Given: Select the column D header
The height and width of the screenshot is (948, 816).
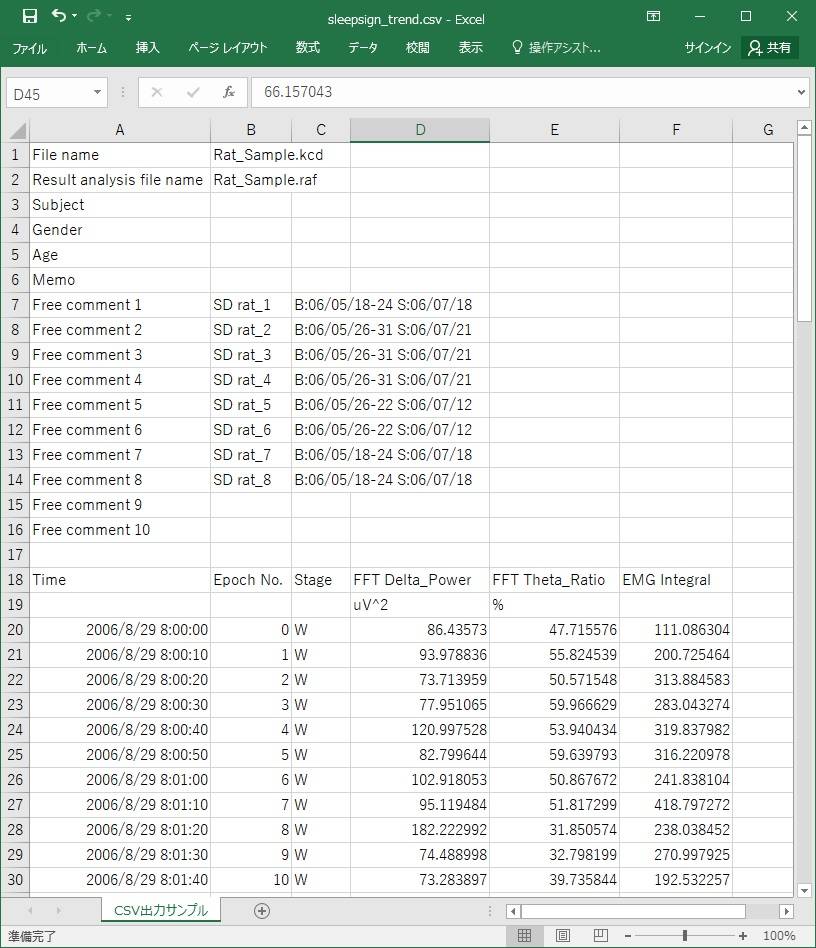Looking at the screenshot, I should tap(420, 130).
